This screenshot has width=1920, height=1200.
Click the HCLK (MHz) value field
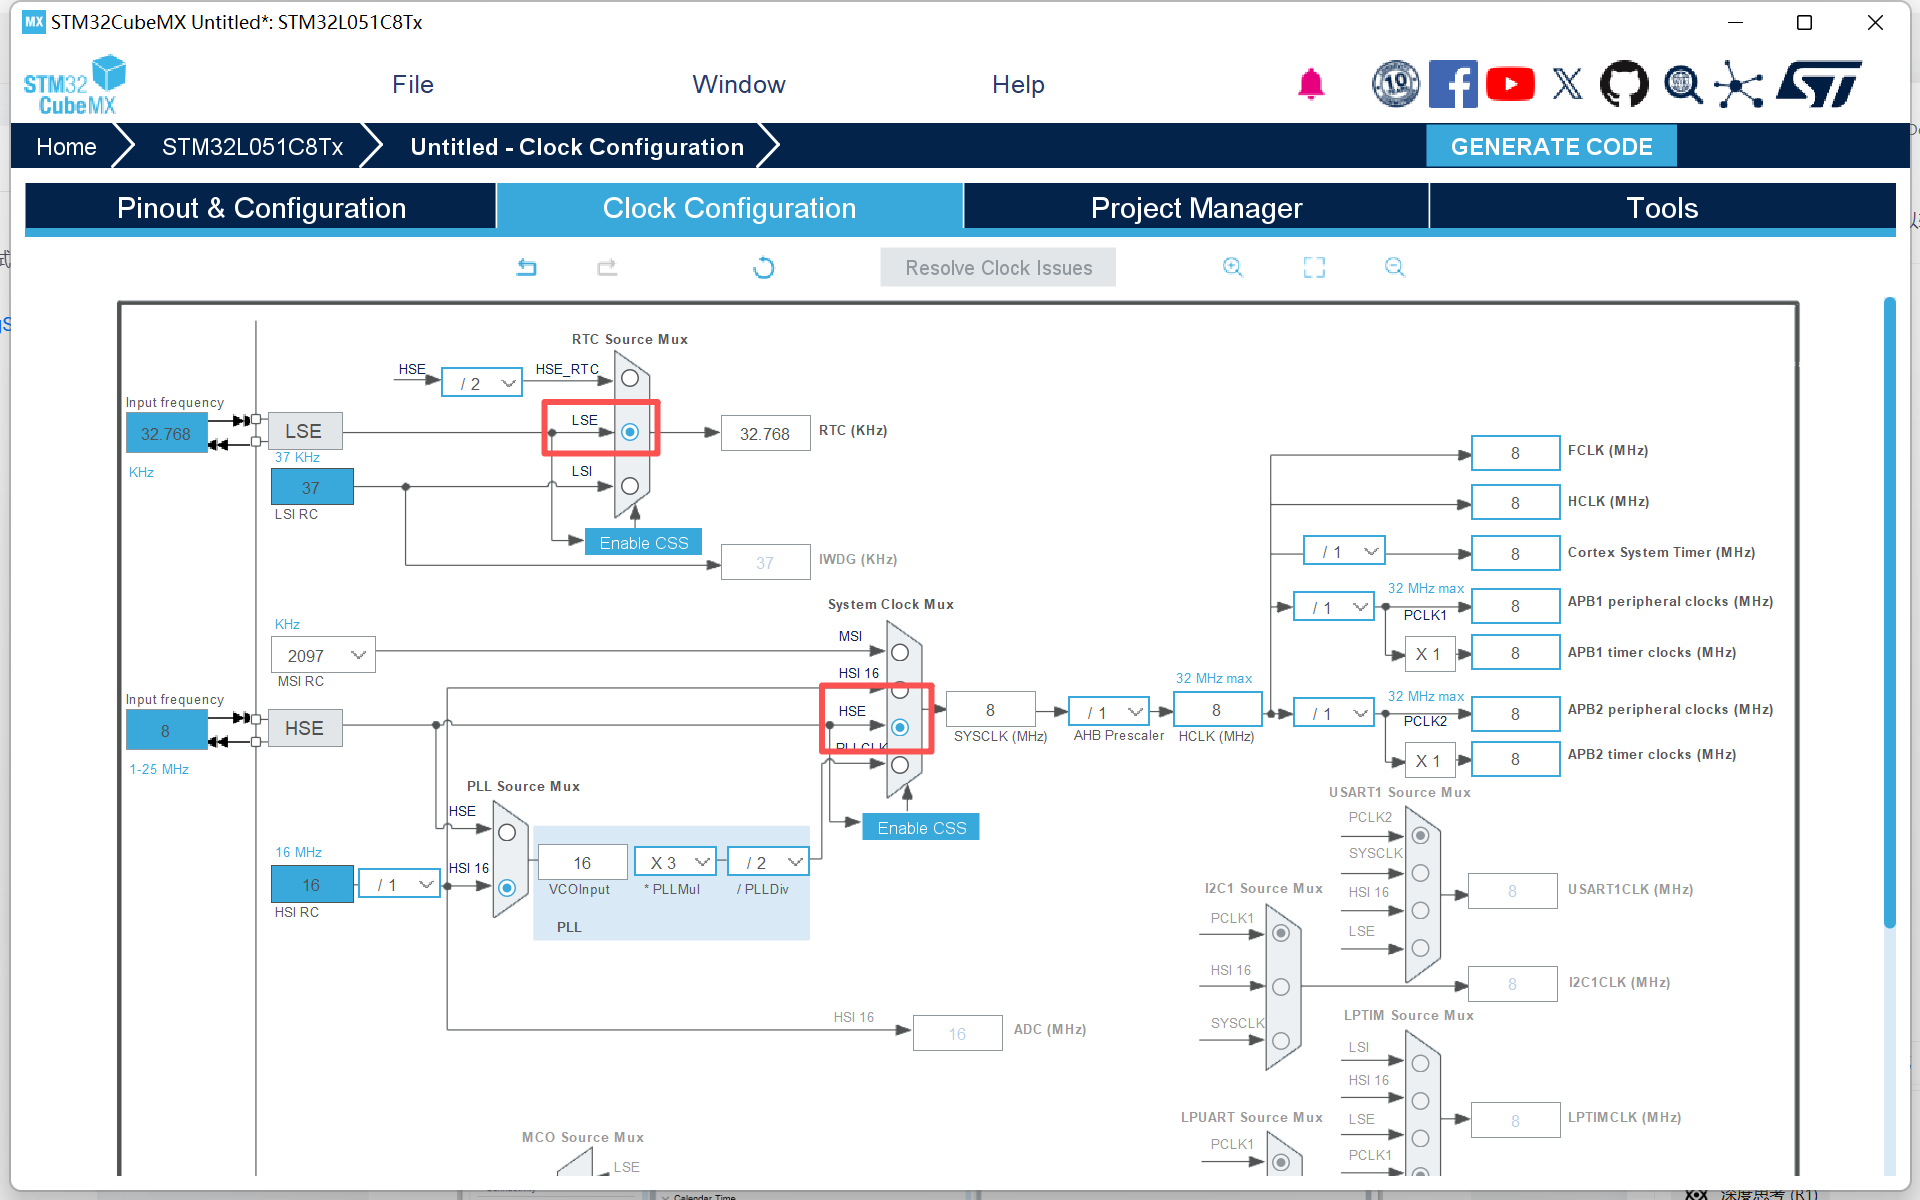[1217, 709]
